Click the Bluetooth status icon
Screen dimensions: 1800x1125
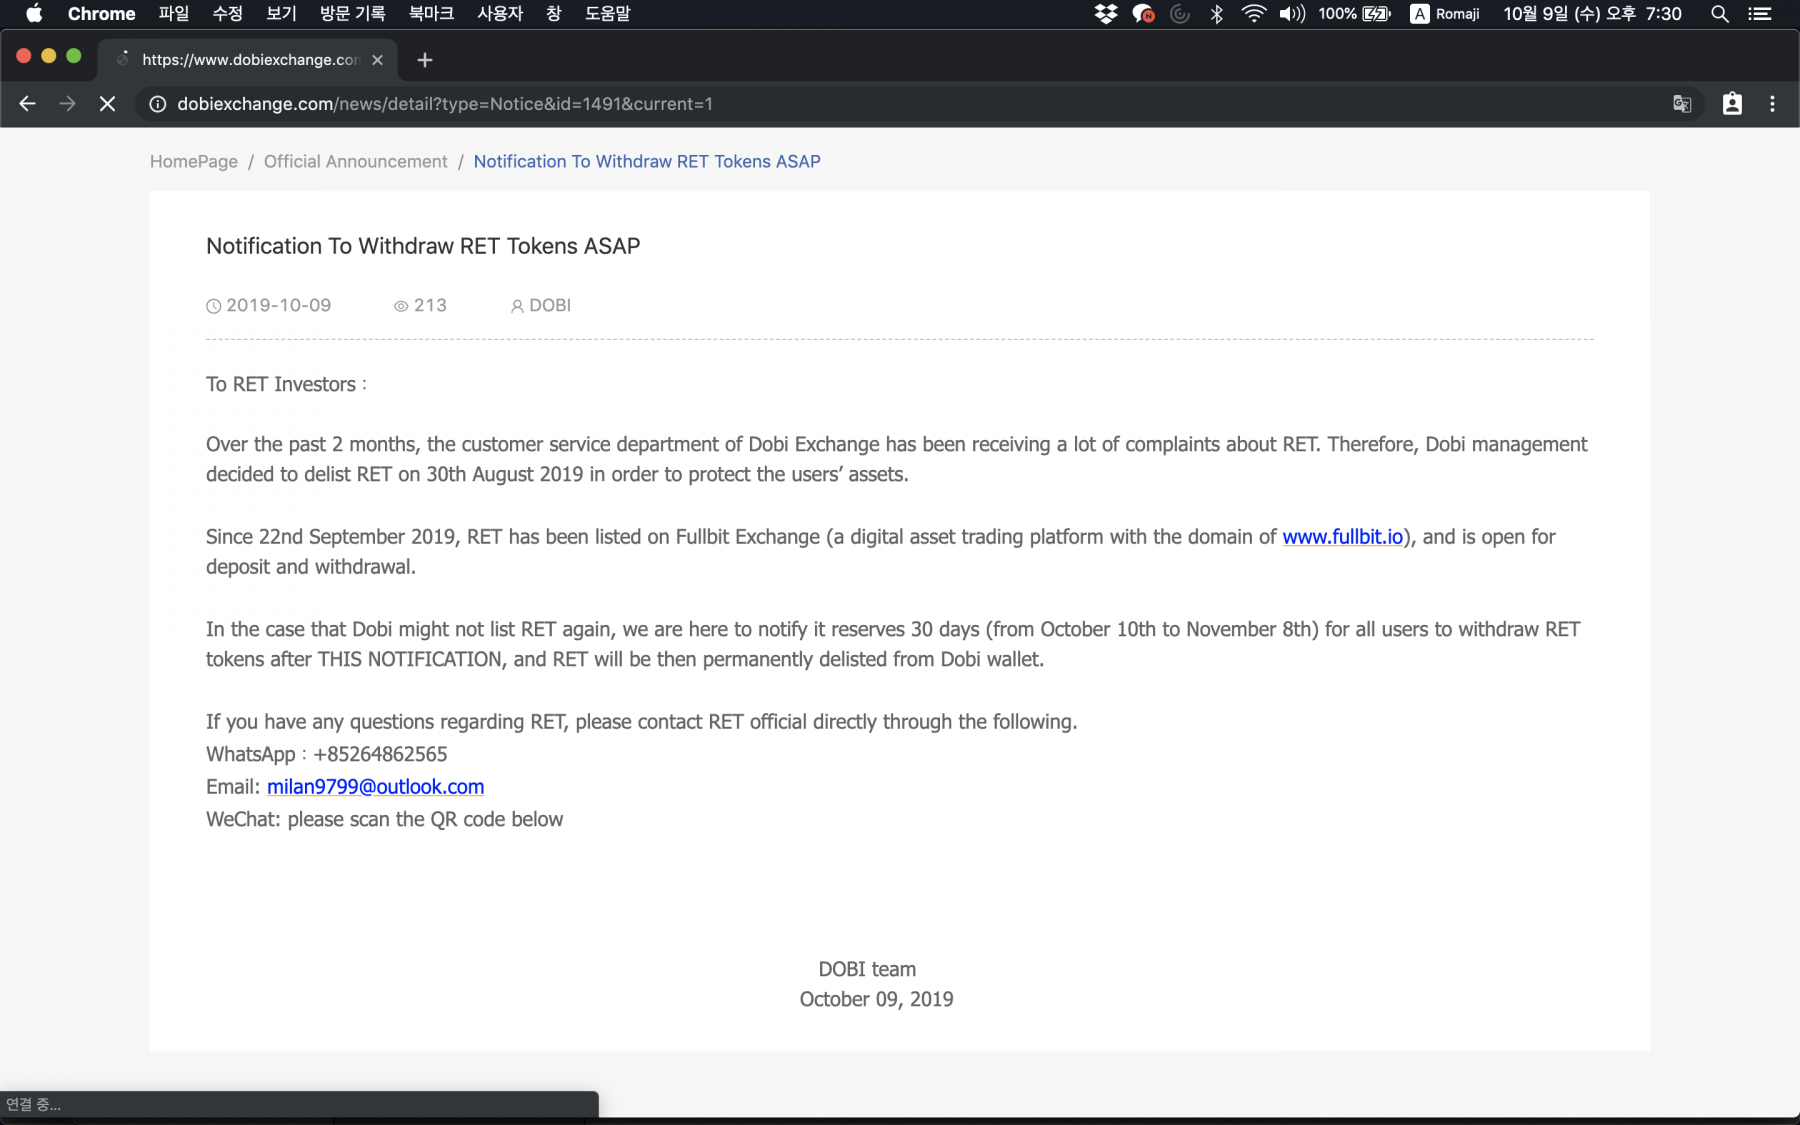(x=1217, y=14)
